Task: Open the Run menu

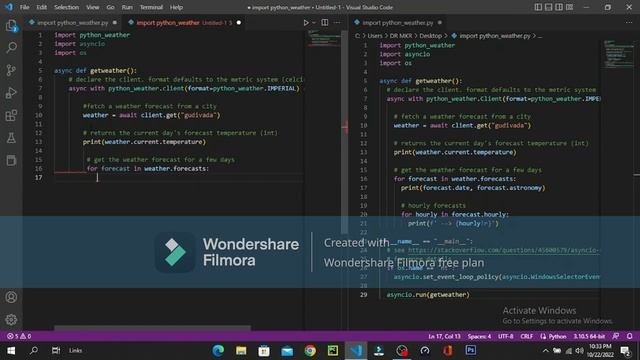Action: [127, 7]
